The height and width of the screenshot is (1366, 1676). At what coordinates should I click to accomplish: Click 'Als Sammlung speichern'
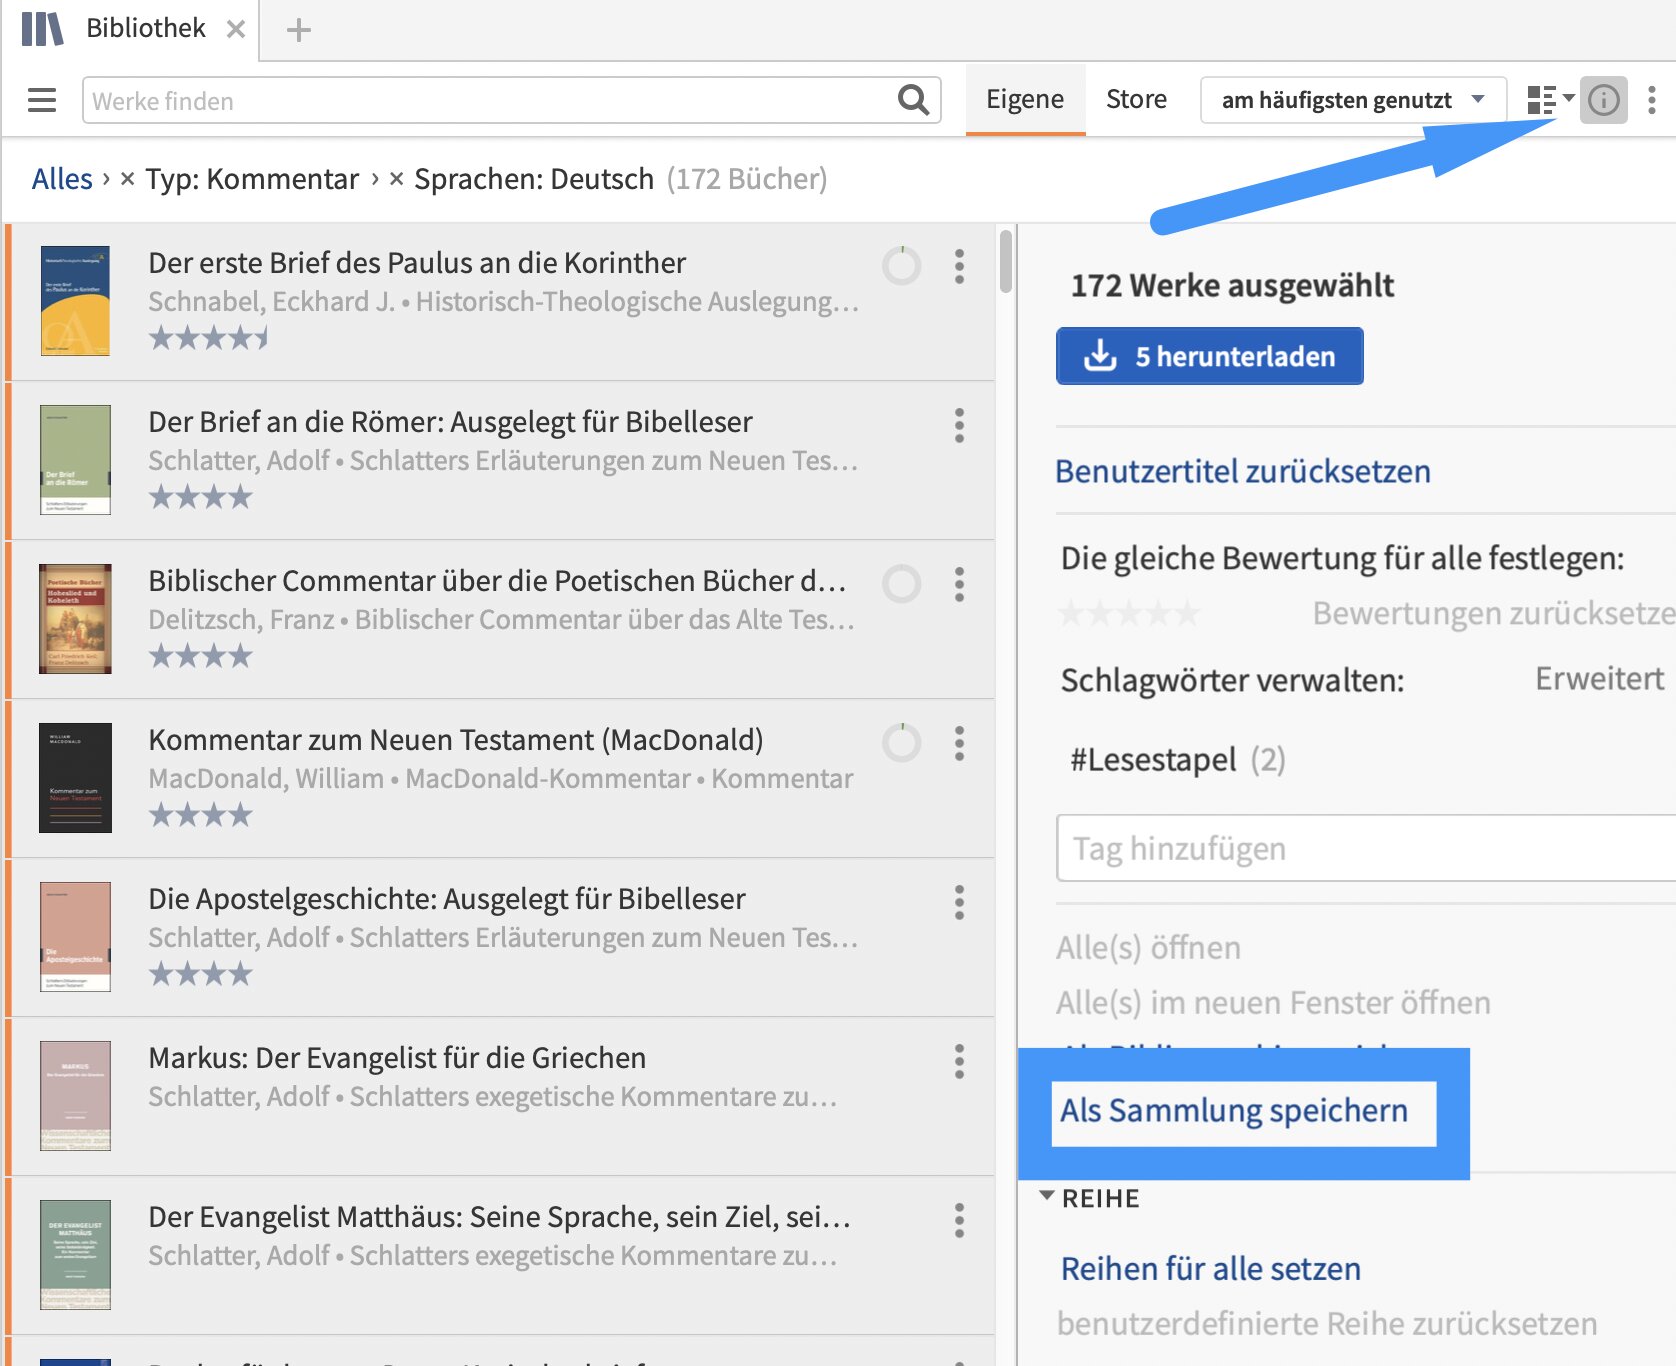coord(1234,1111)
